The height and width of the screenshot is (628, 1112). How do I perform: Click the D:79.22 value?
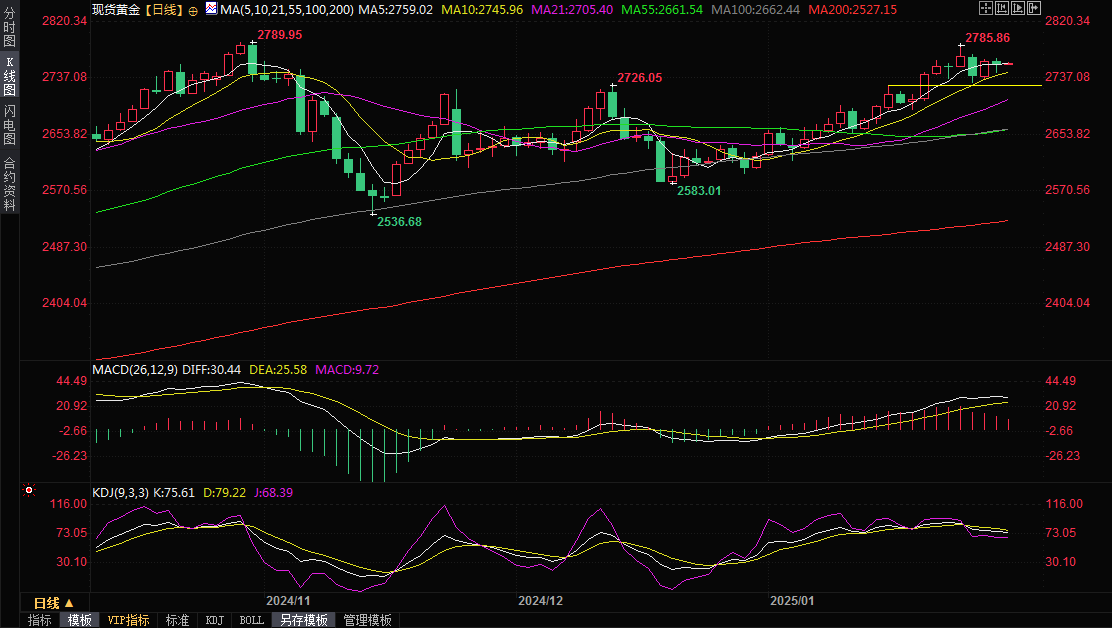[x=224, y=493]
